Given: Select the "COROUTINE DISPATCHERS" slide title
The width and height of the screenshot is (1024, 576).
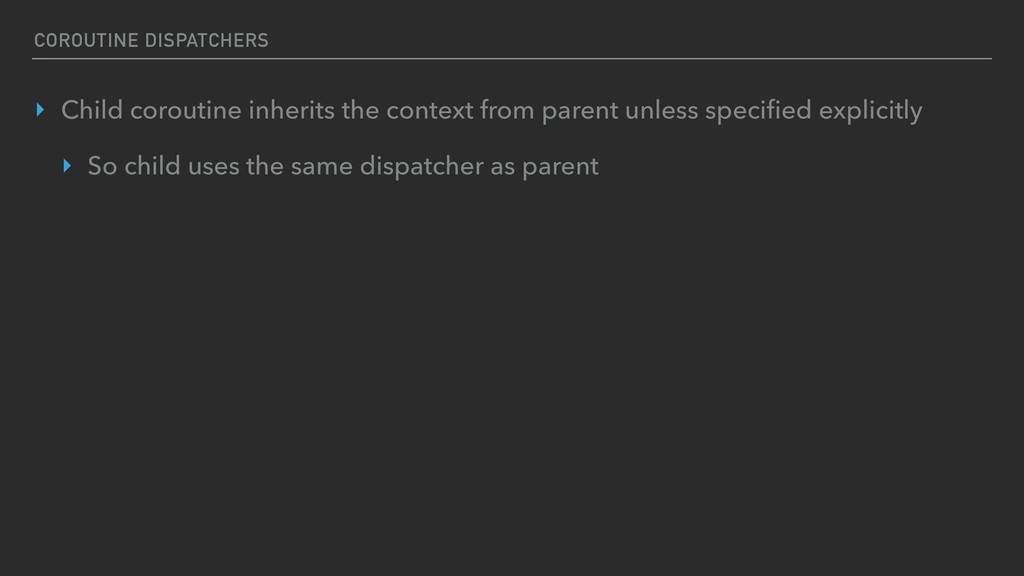Looking at the screenshot, I should tap(151, 41).
